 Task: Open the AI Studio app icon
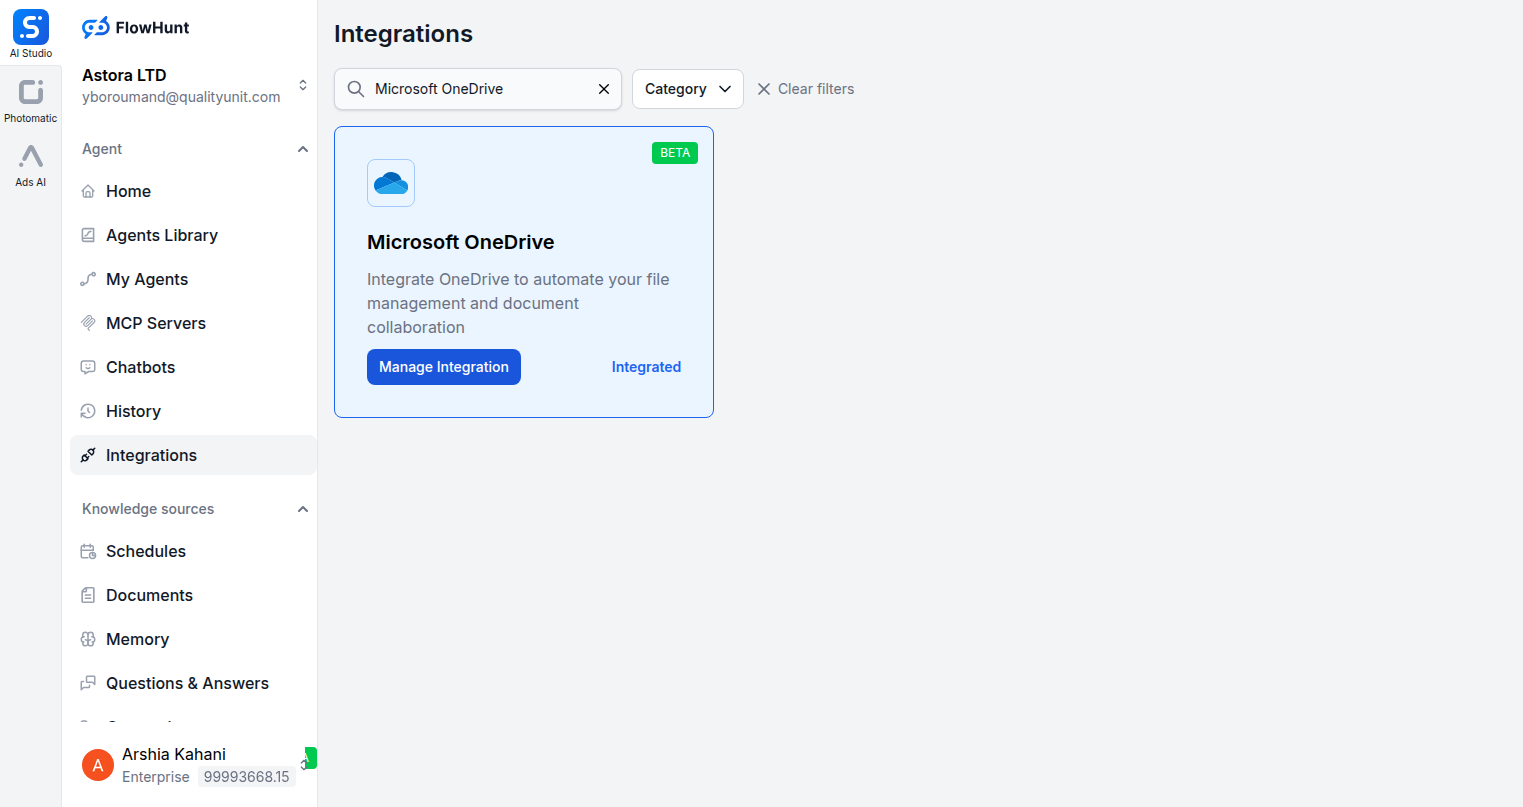point(30,27)
